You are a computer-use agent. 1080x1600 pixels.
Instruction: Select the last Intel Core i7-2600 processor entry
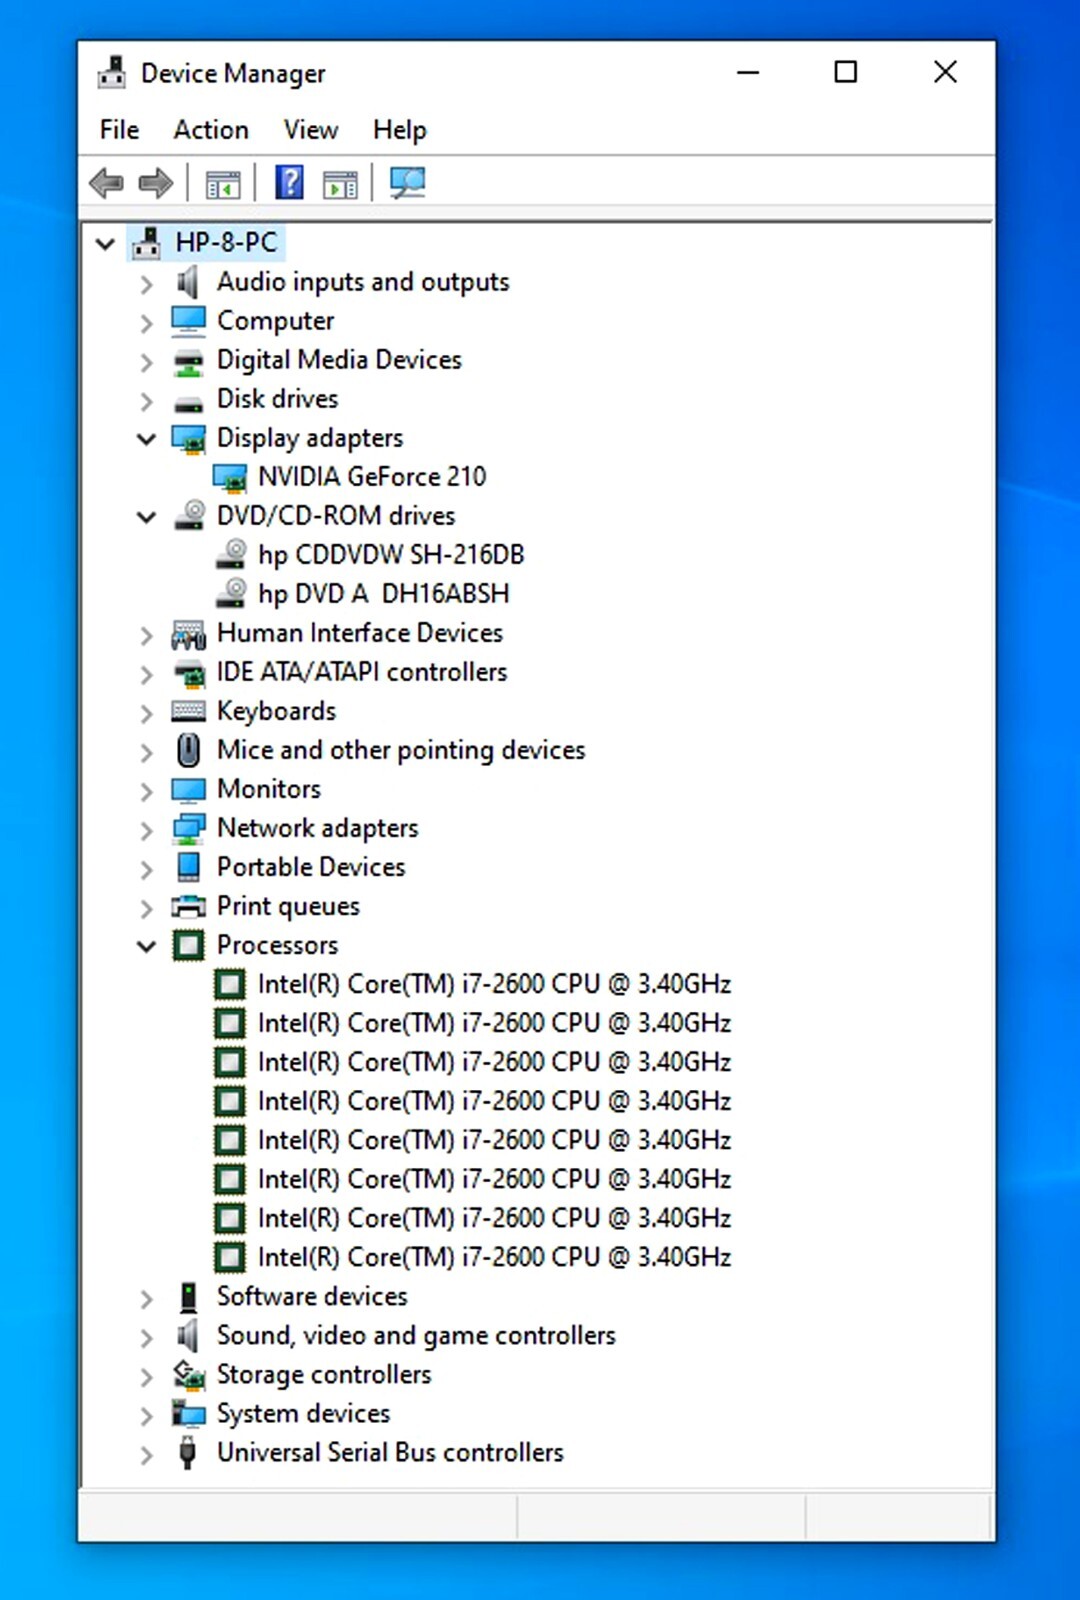[494, 1257]
